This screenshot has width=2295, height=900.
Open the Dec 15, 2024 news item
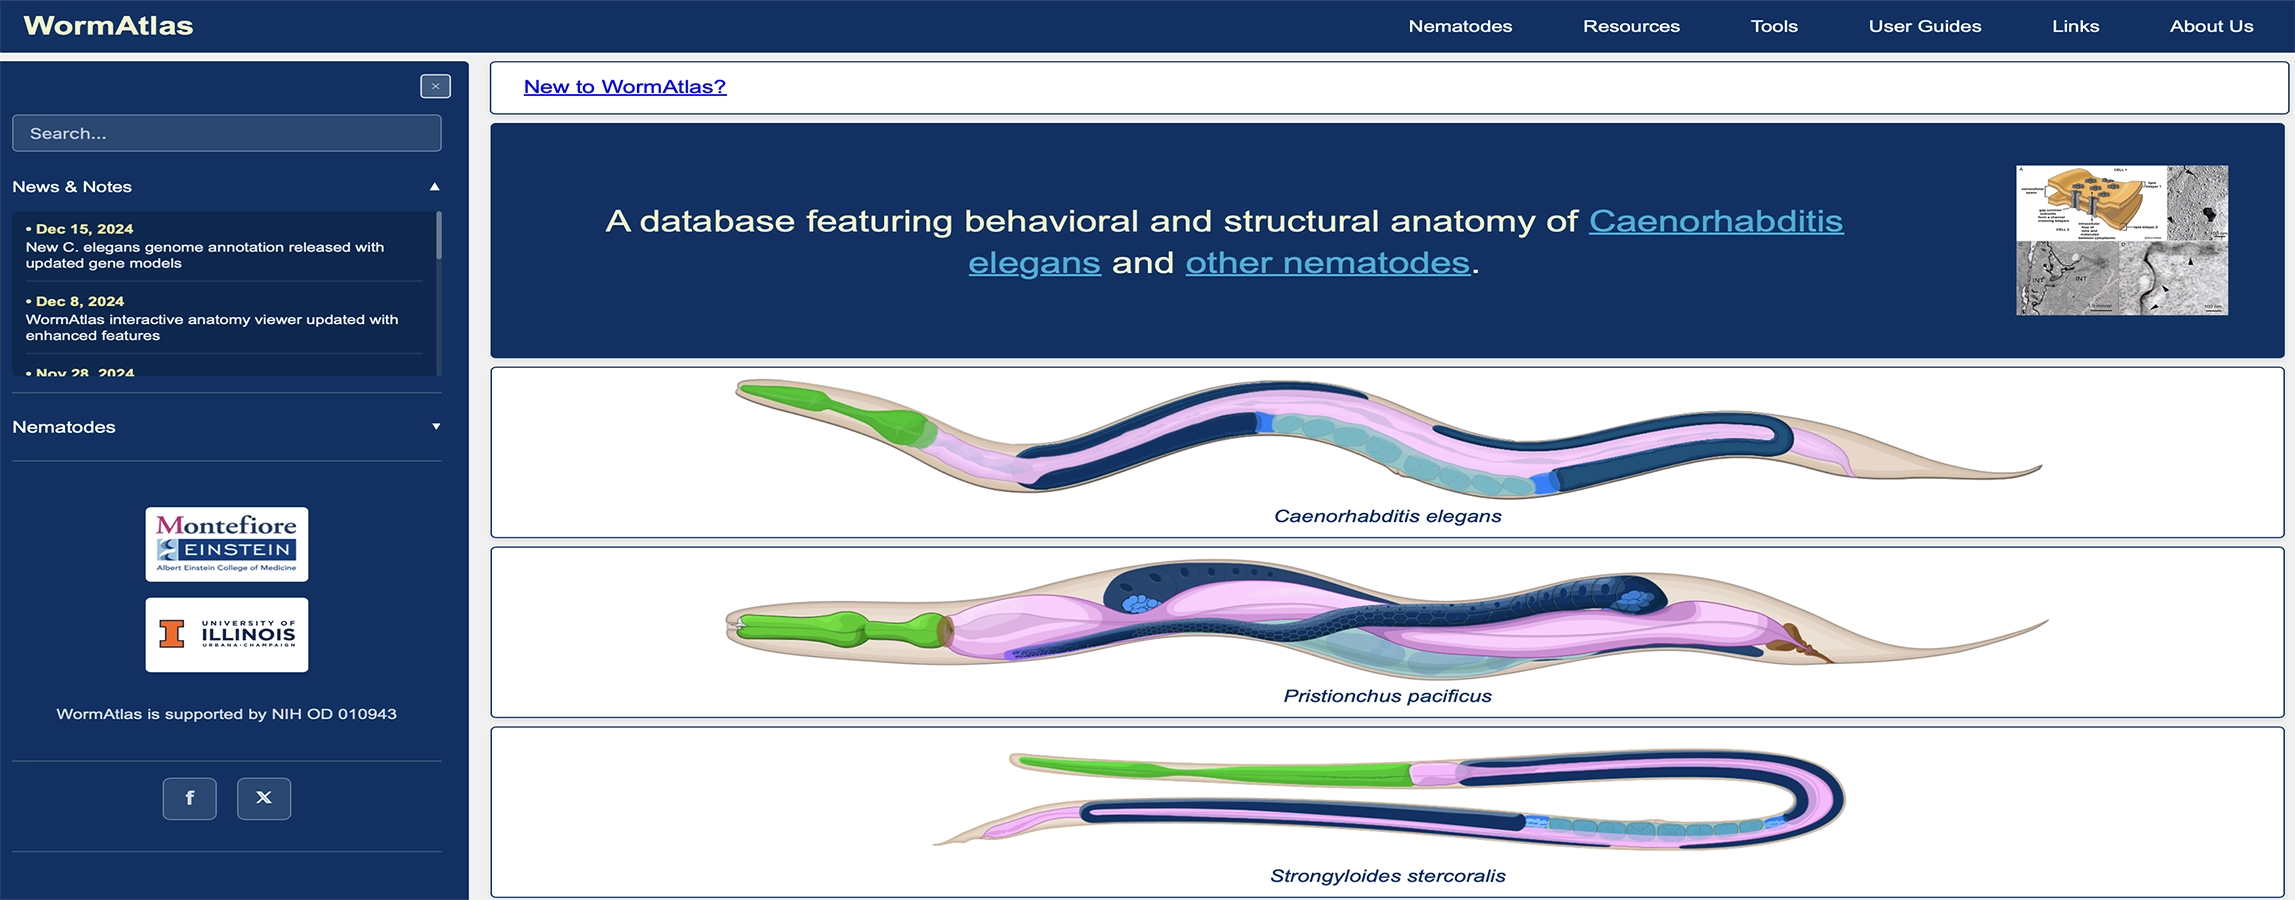point(224,246)
